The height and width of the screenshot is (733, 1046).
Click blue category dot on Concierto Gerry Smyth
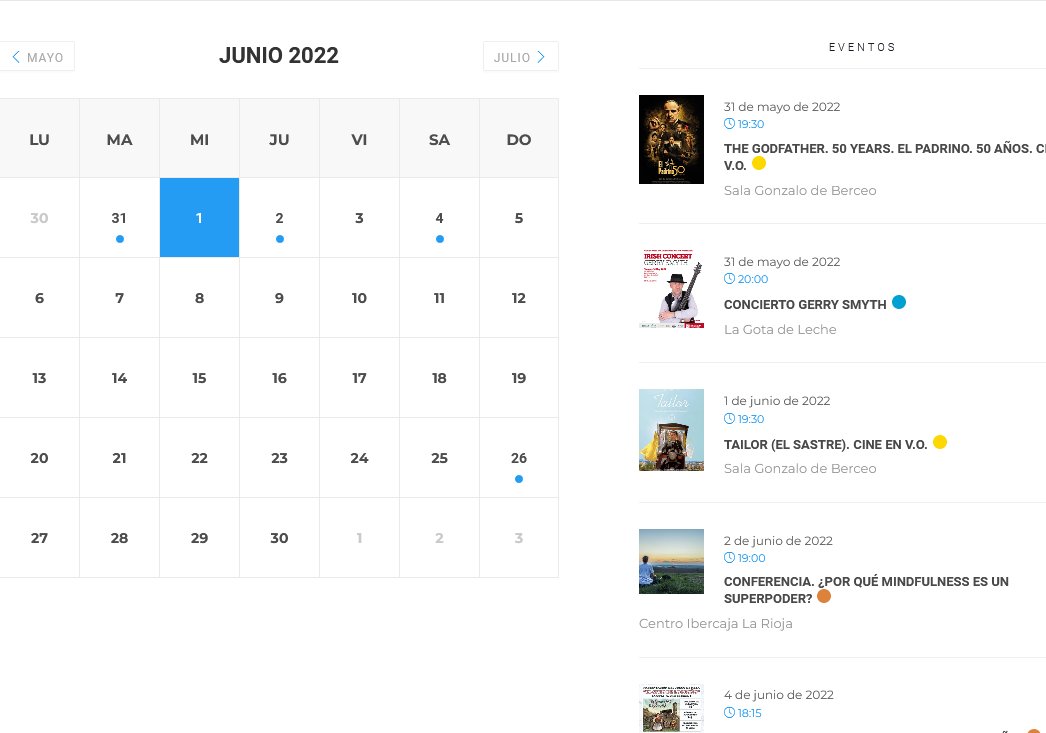[x=899, y=302]
